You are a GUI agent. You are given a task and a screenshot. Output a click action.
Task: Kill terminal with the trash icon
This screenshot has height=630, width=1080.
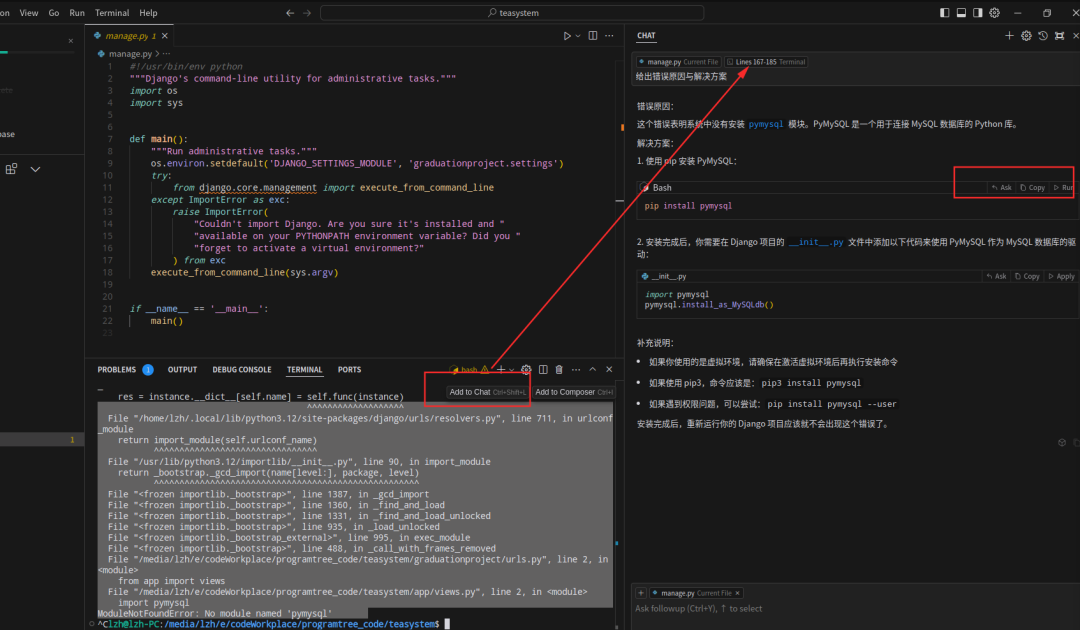pos(559,370)
